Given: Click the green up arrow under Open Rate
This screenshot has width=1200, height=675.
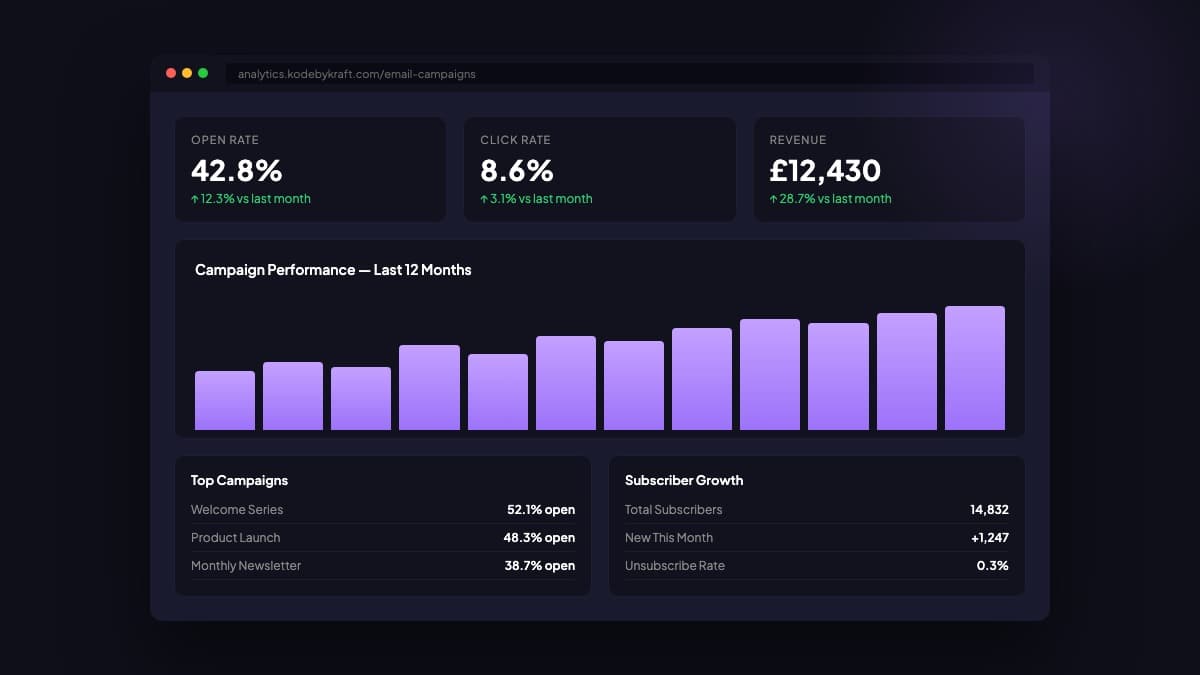Looking at the screenshot, I should click(x=195, y=199).
